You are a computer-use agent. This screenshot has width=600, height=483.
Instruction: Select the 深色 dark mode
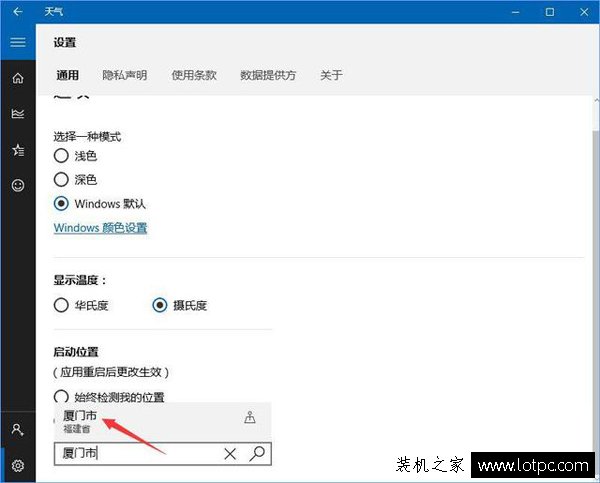(61, 179)
